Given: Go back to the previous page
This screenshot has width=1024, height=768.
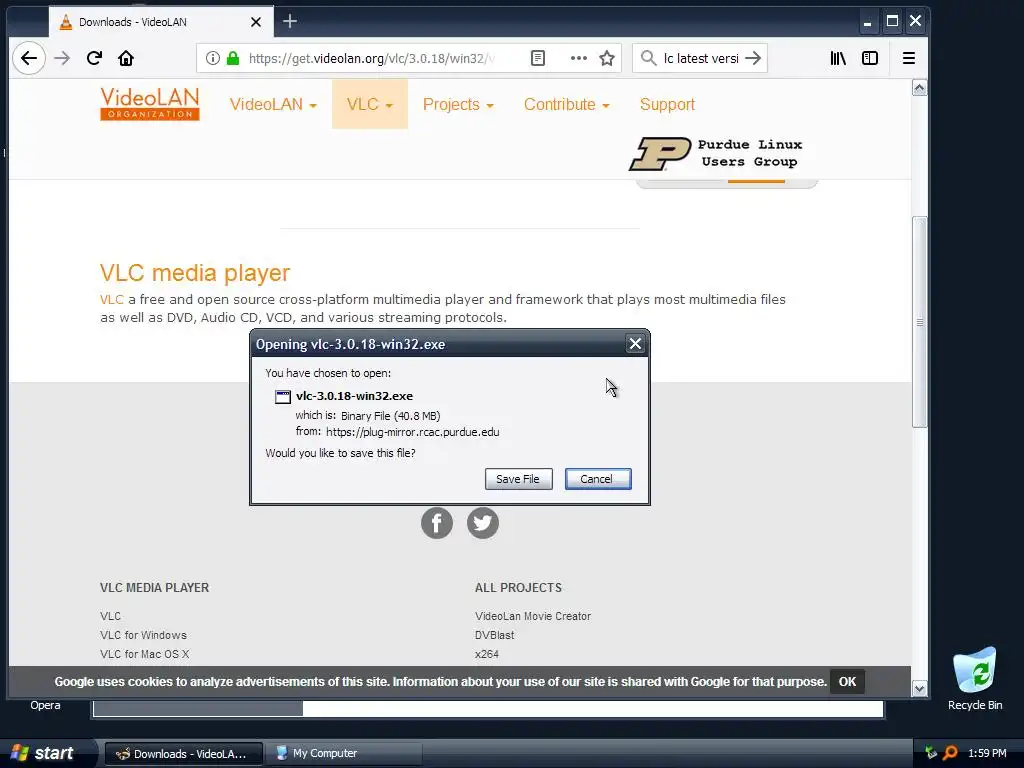Looking at the screenshot, I should click(29, 58).
